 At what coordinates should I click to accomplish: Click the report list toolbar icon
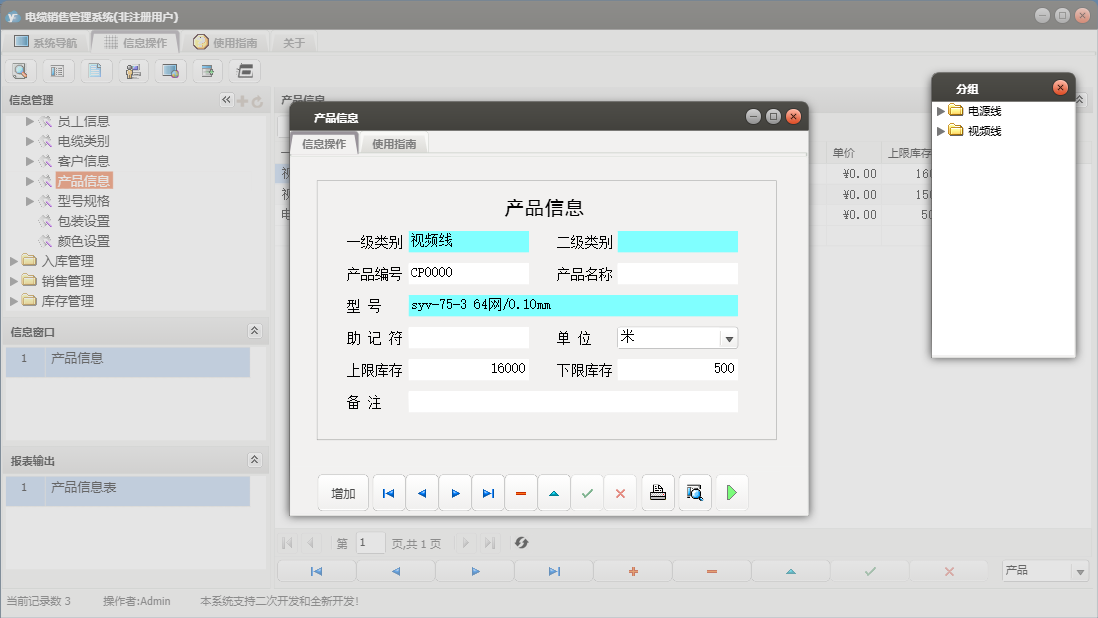coord(56,70)
